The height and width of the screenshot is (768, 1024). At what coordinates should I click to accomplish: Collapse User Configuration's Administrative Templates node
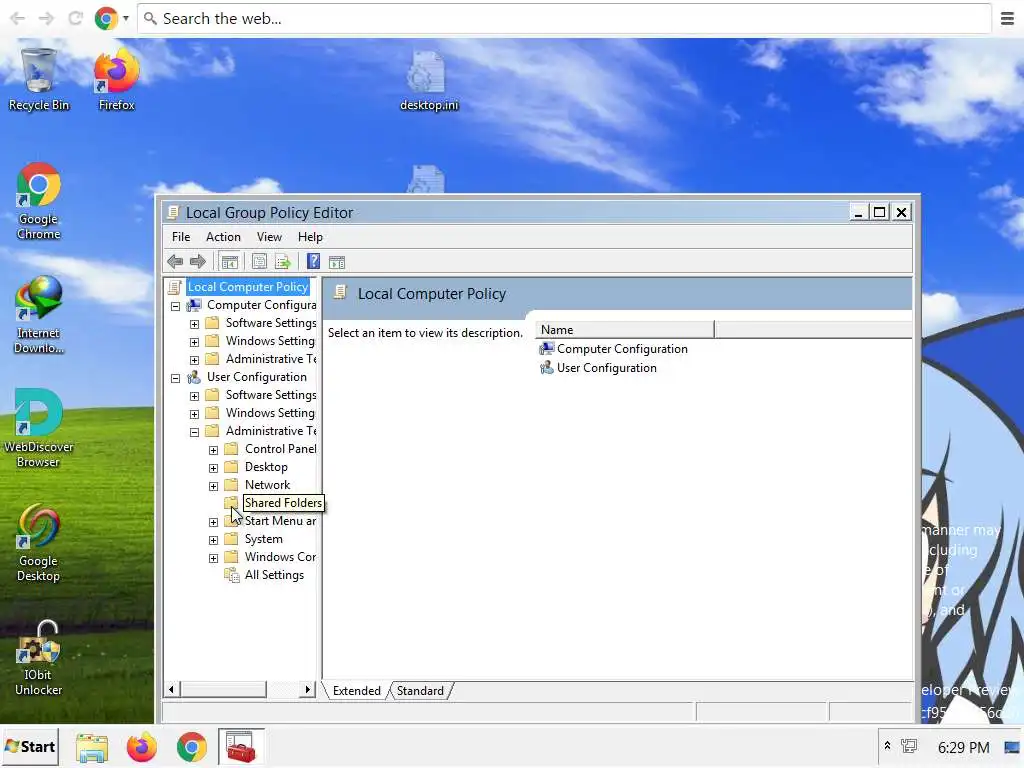(194, 432)
